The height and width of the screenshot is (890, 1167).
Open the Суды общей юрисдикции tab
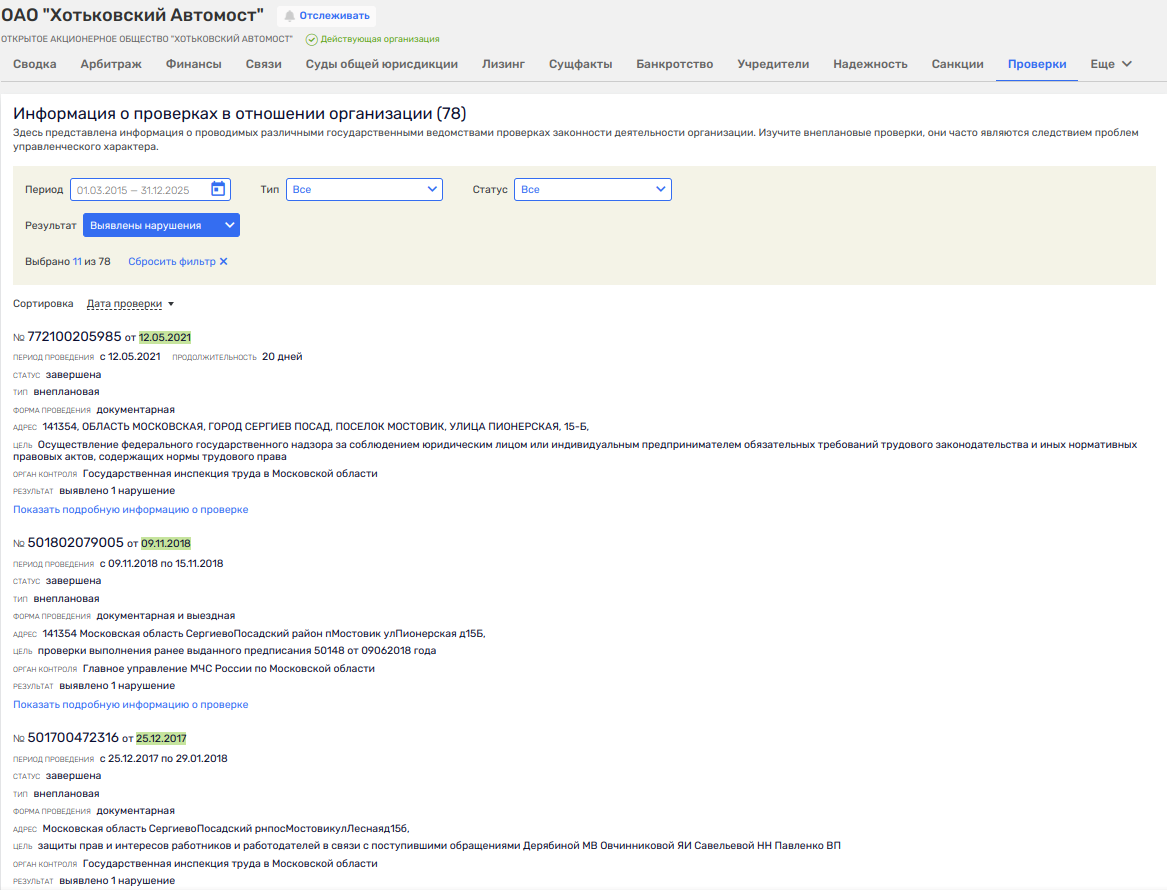point(382,64)
